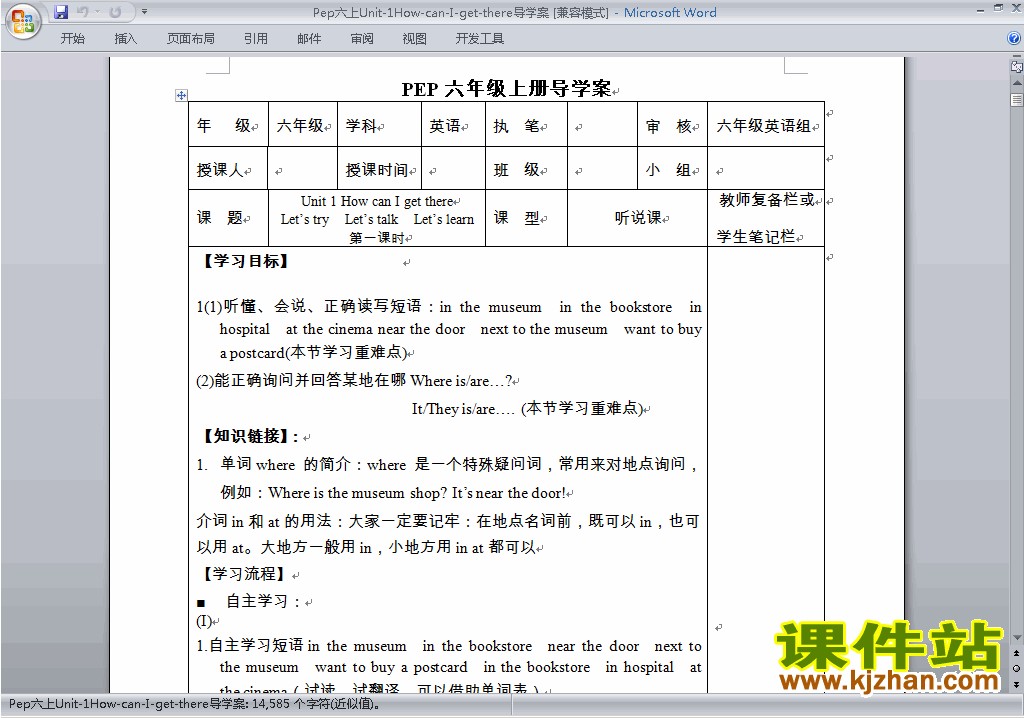The image size is (1024, 718).
Task: Click the table cell '听说课'
Action: tap(638, 218)
